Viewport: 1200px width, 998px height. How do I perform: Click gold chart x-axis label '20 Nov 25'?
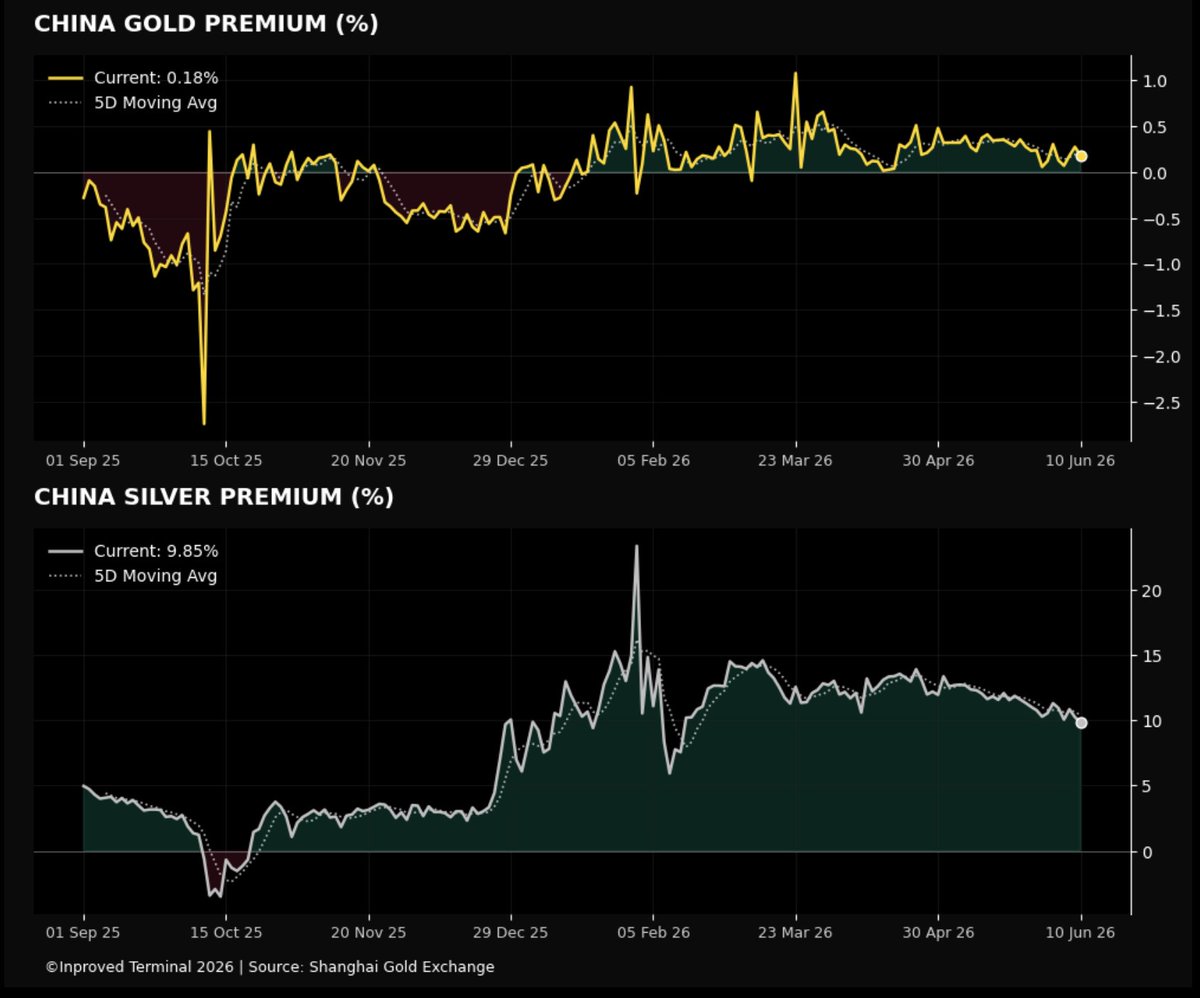click(368, 460)
